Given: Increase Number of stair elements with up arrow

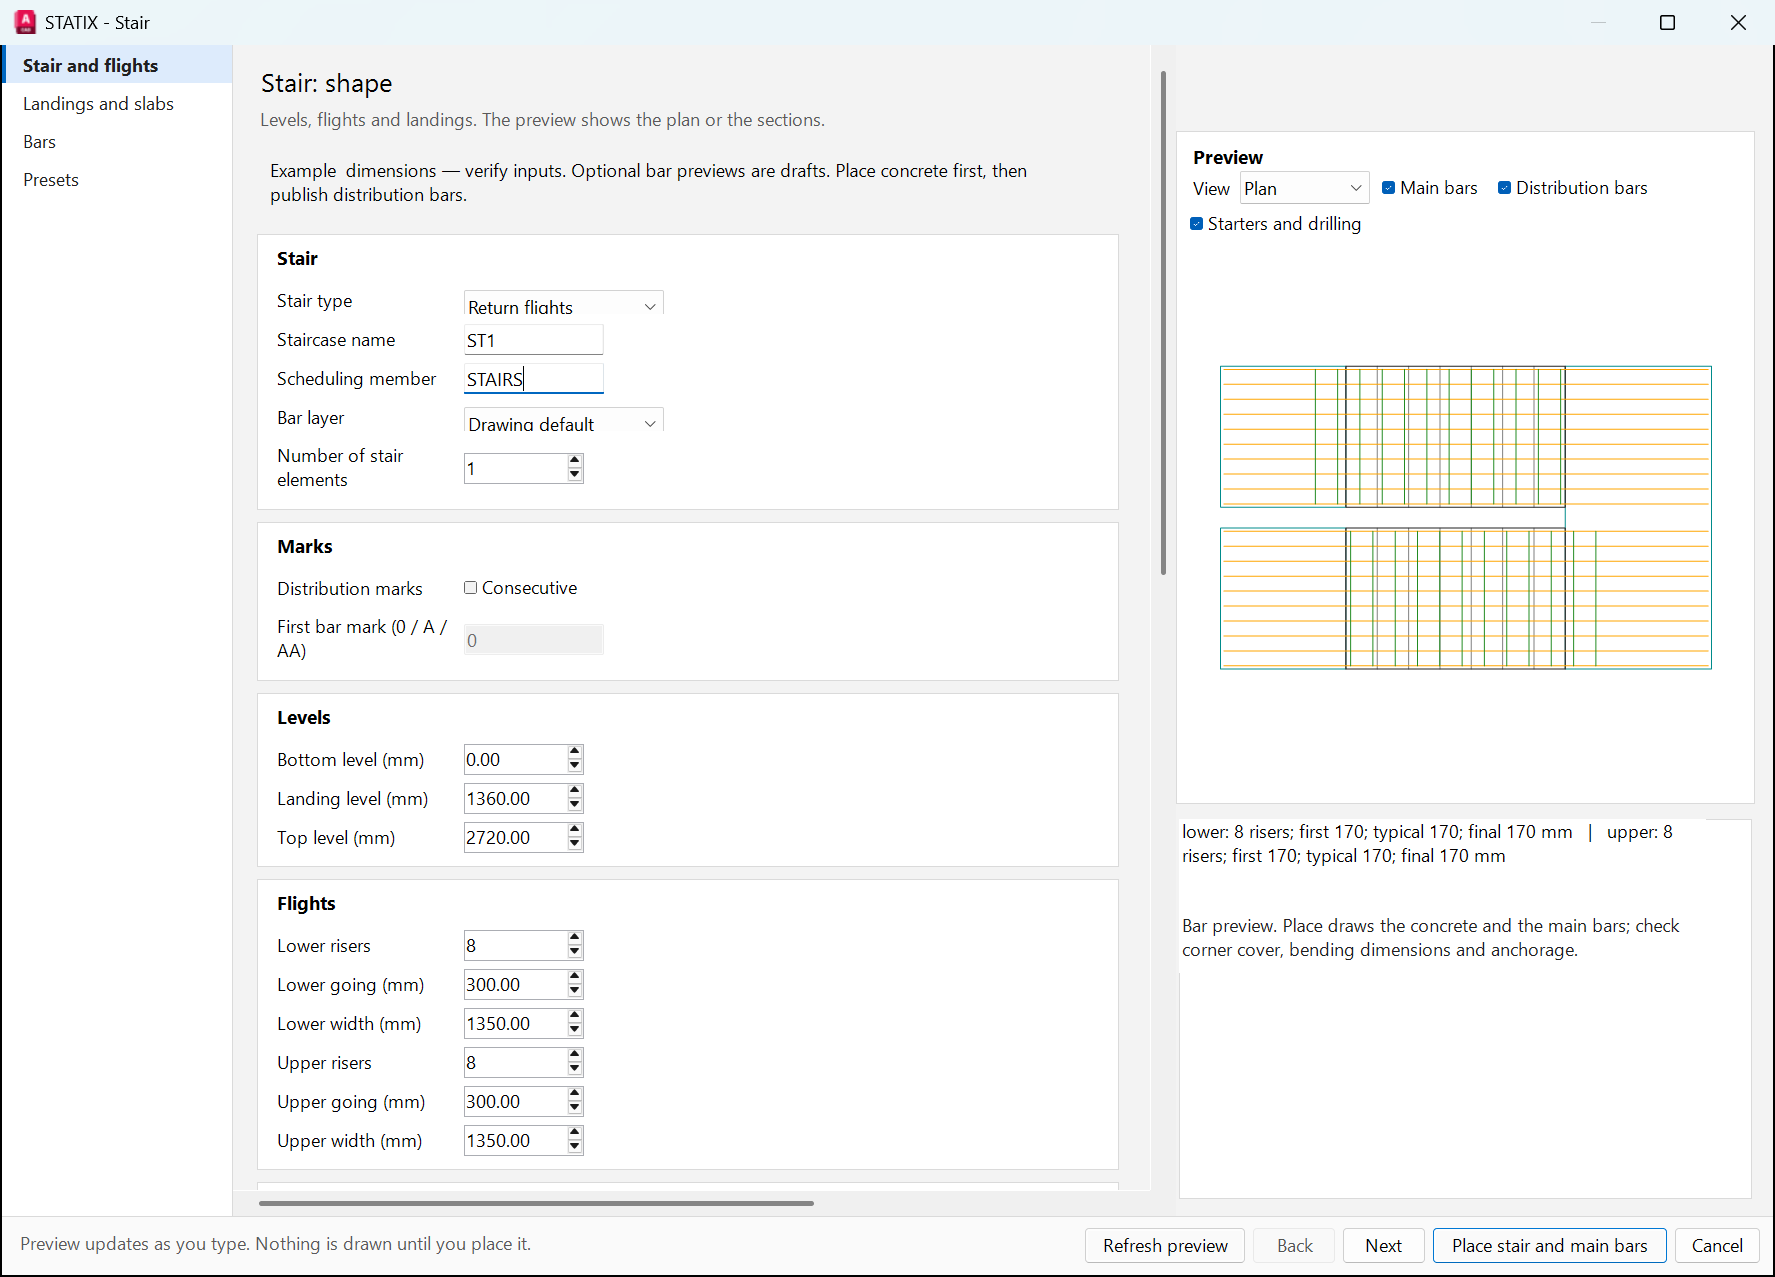Looking at the screenshot, I should [x=575, y=461].
